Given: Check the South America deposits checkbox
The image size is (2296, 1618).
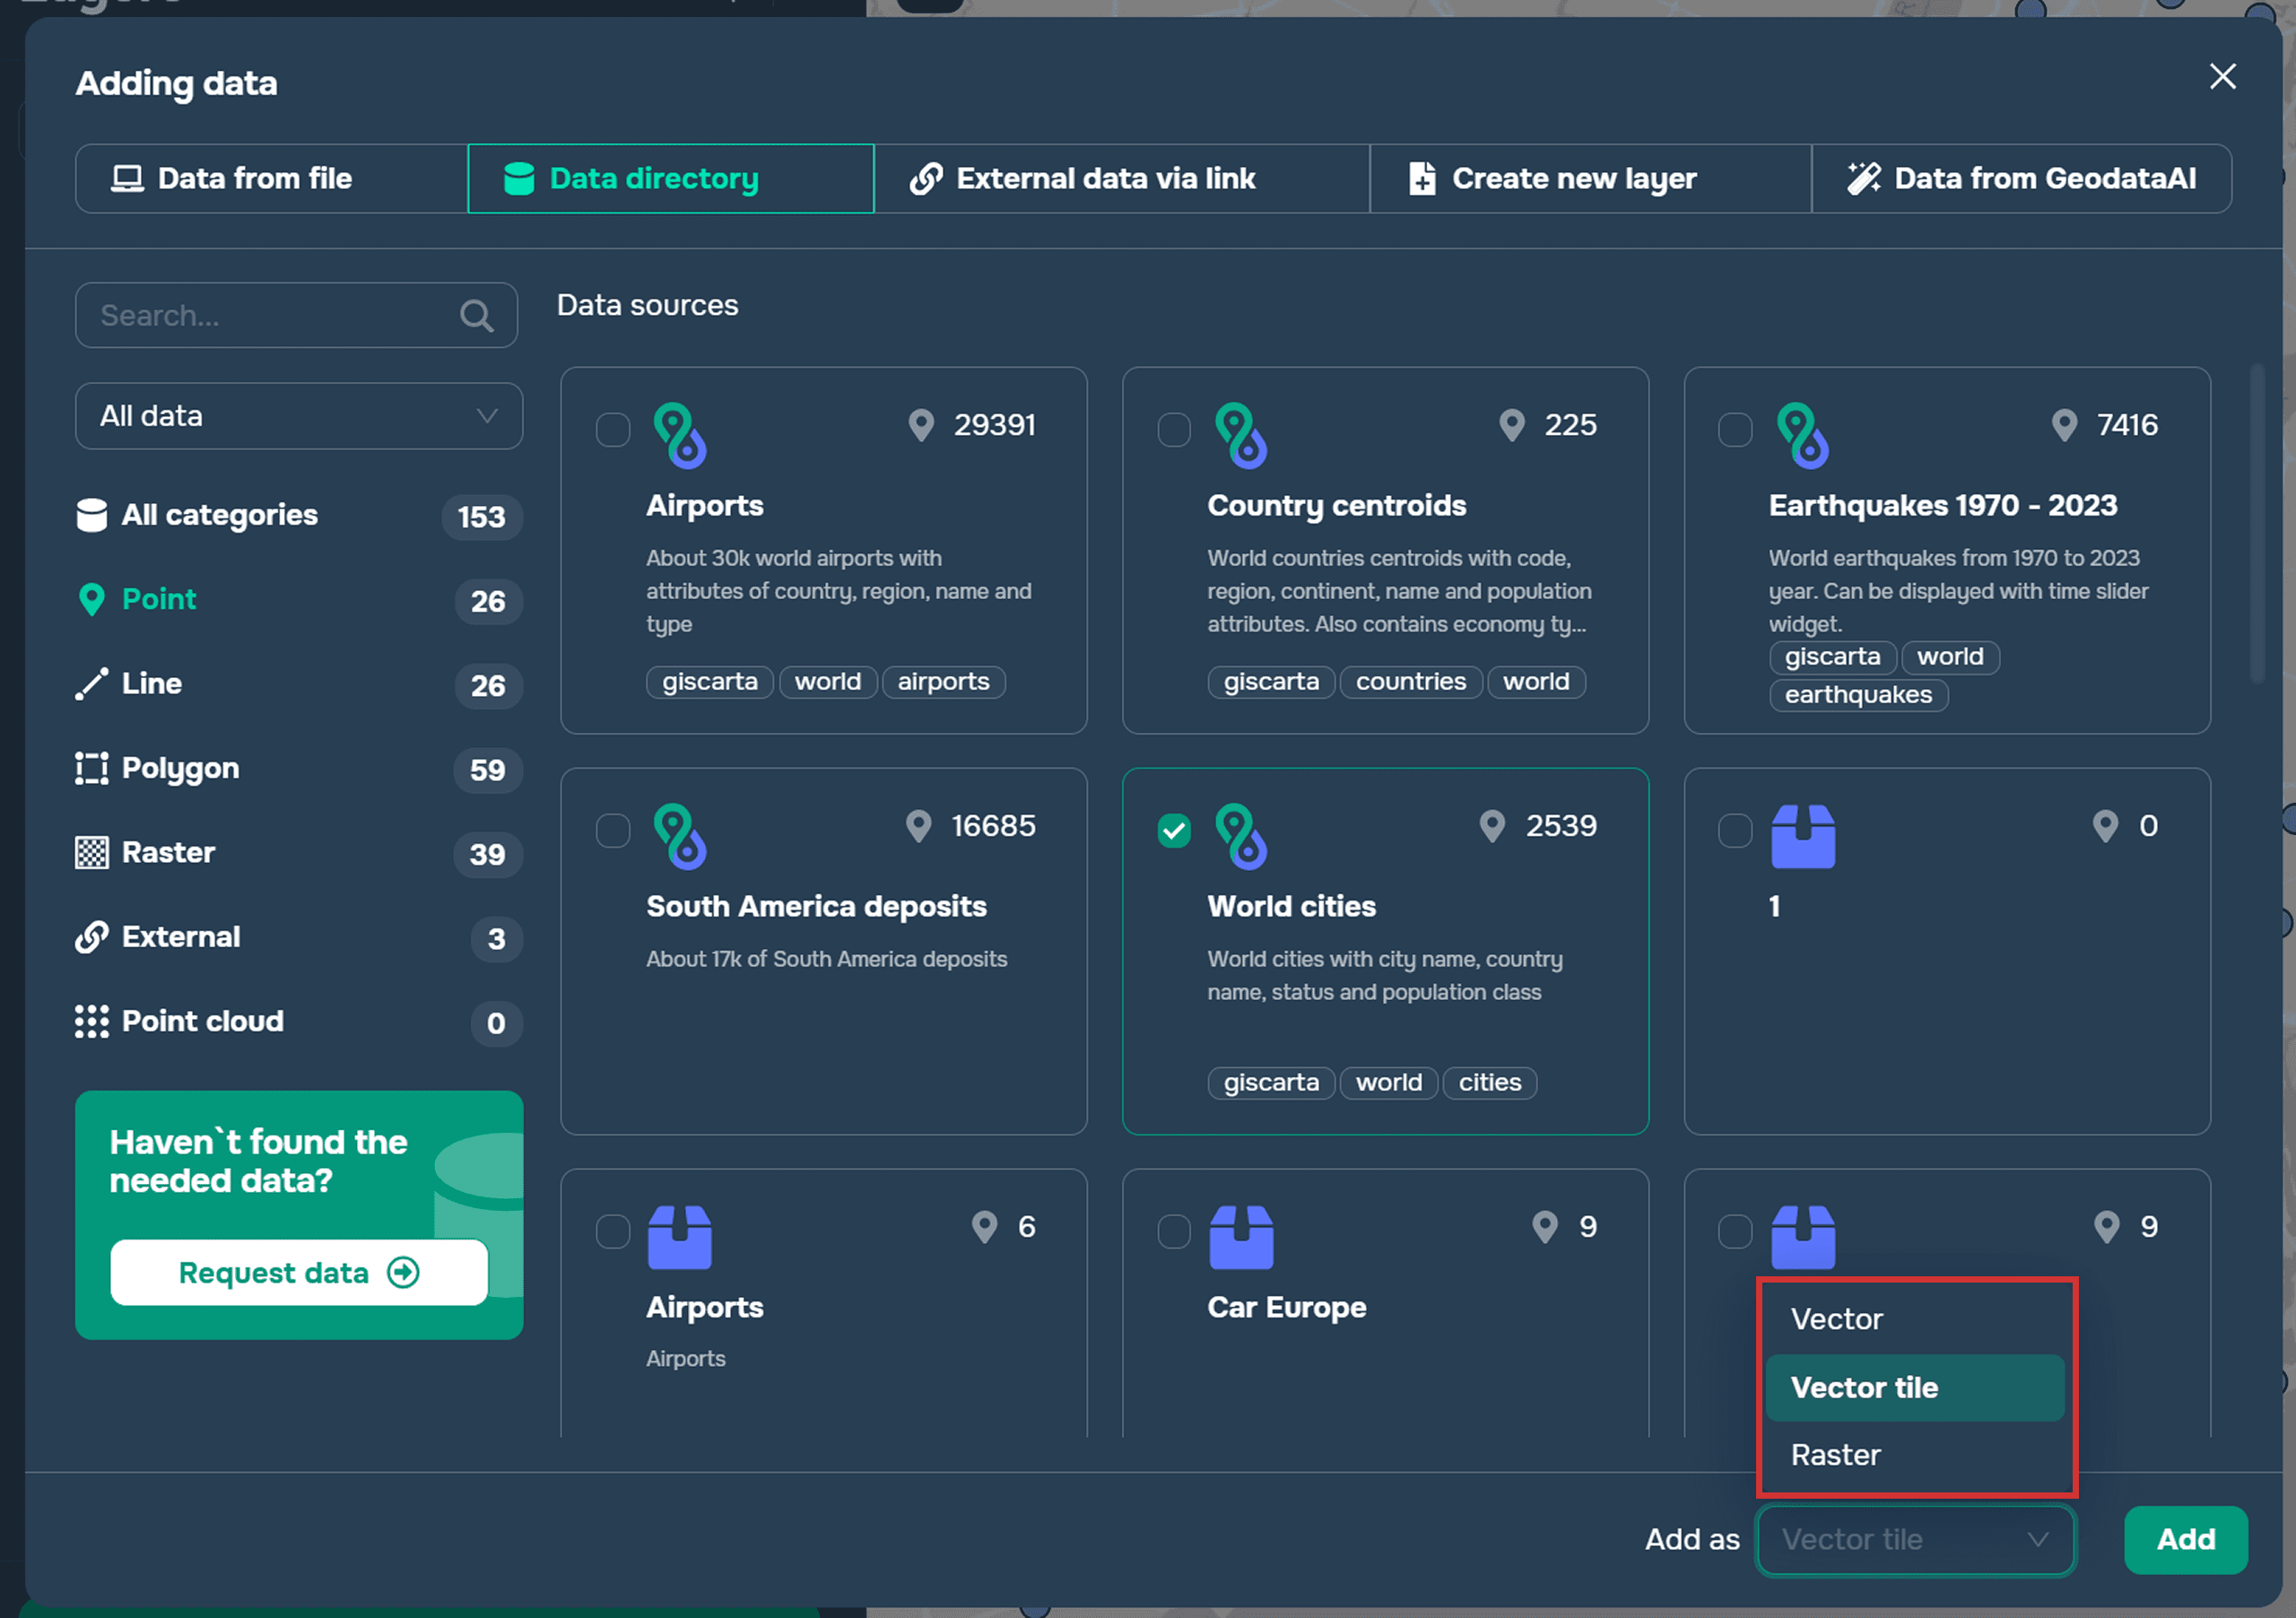Looking at the screenshot, I should click(613, 831).
